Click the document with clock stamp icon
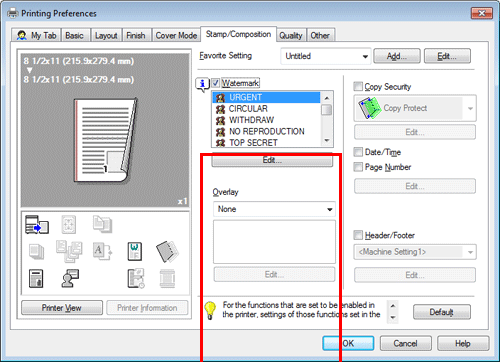 (136, 278)
